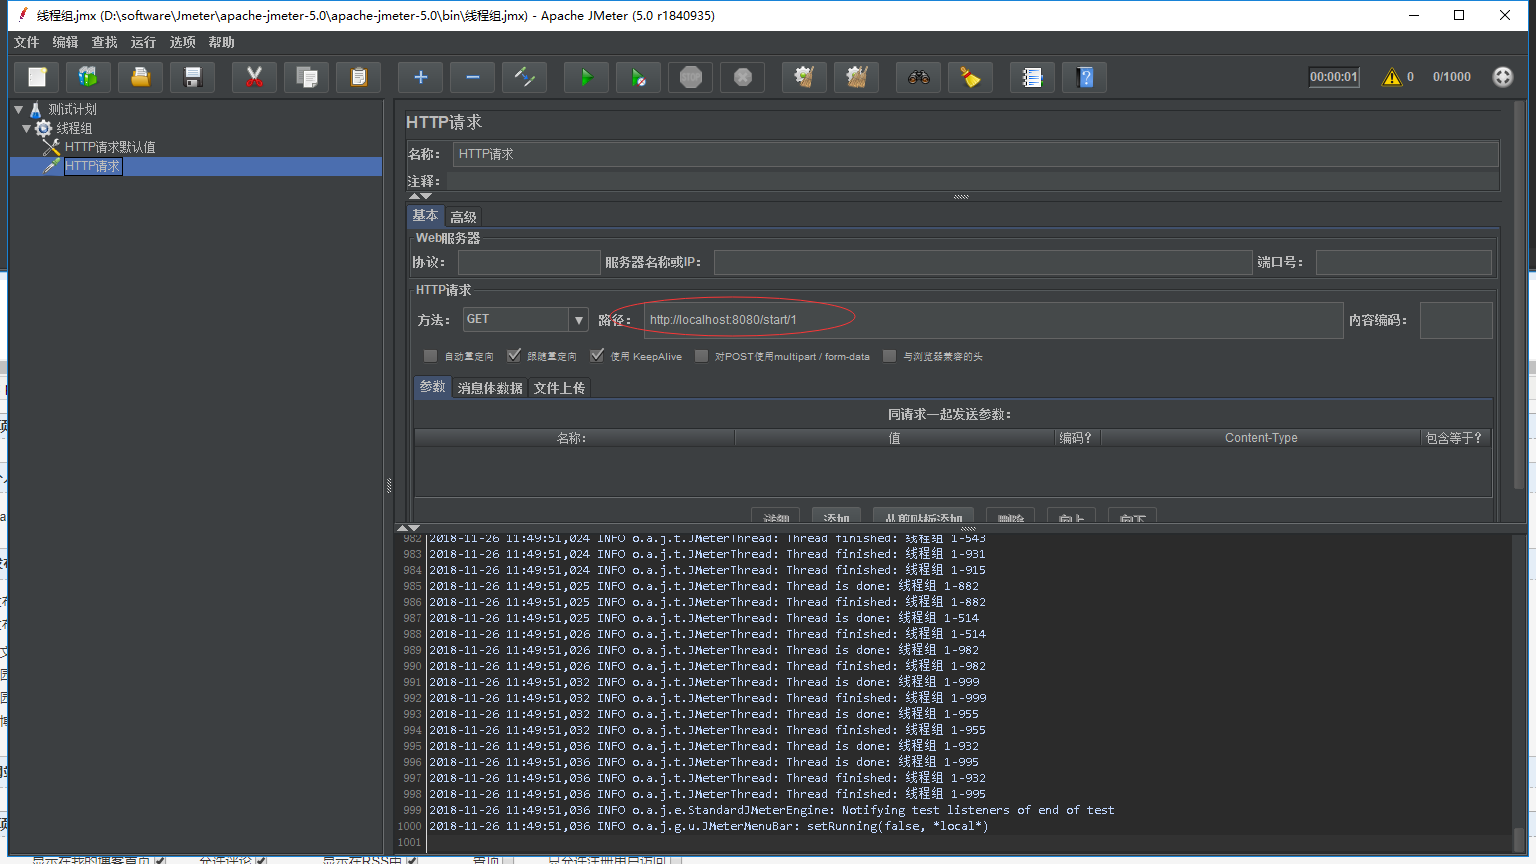Clear results with the single broom icon
The height and width of the screenshot is (864, 1536).
pos(804,77)
